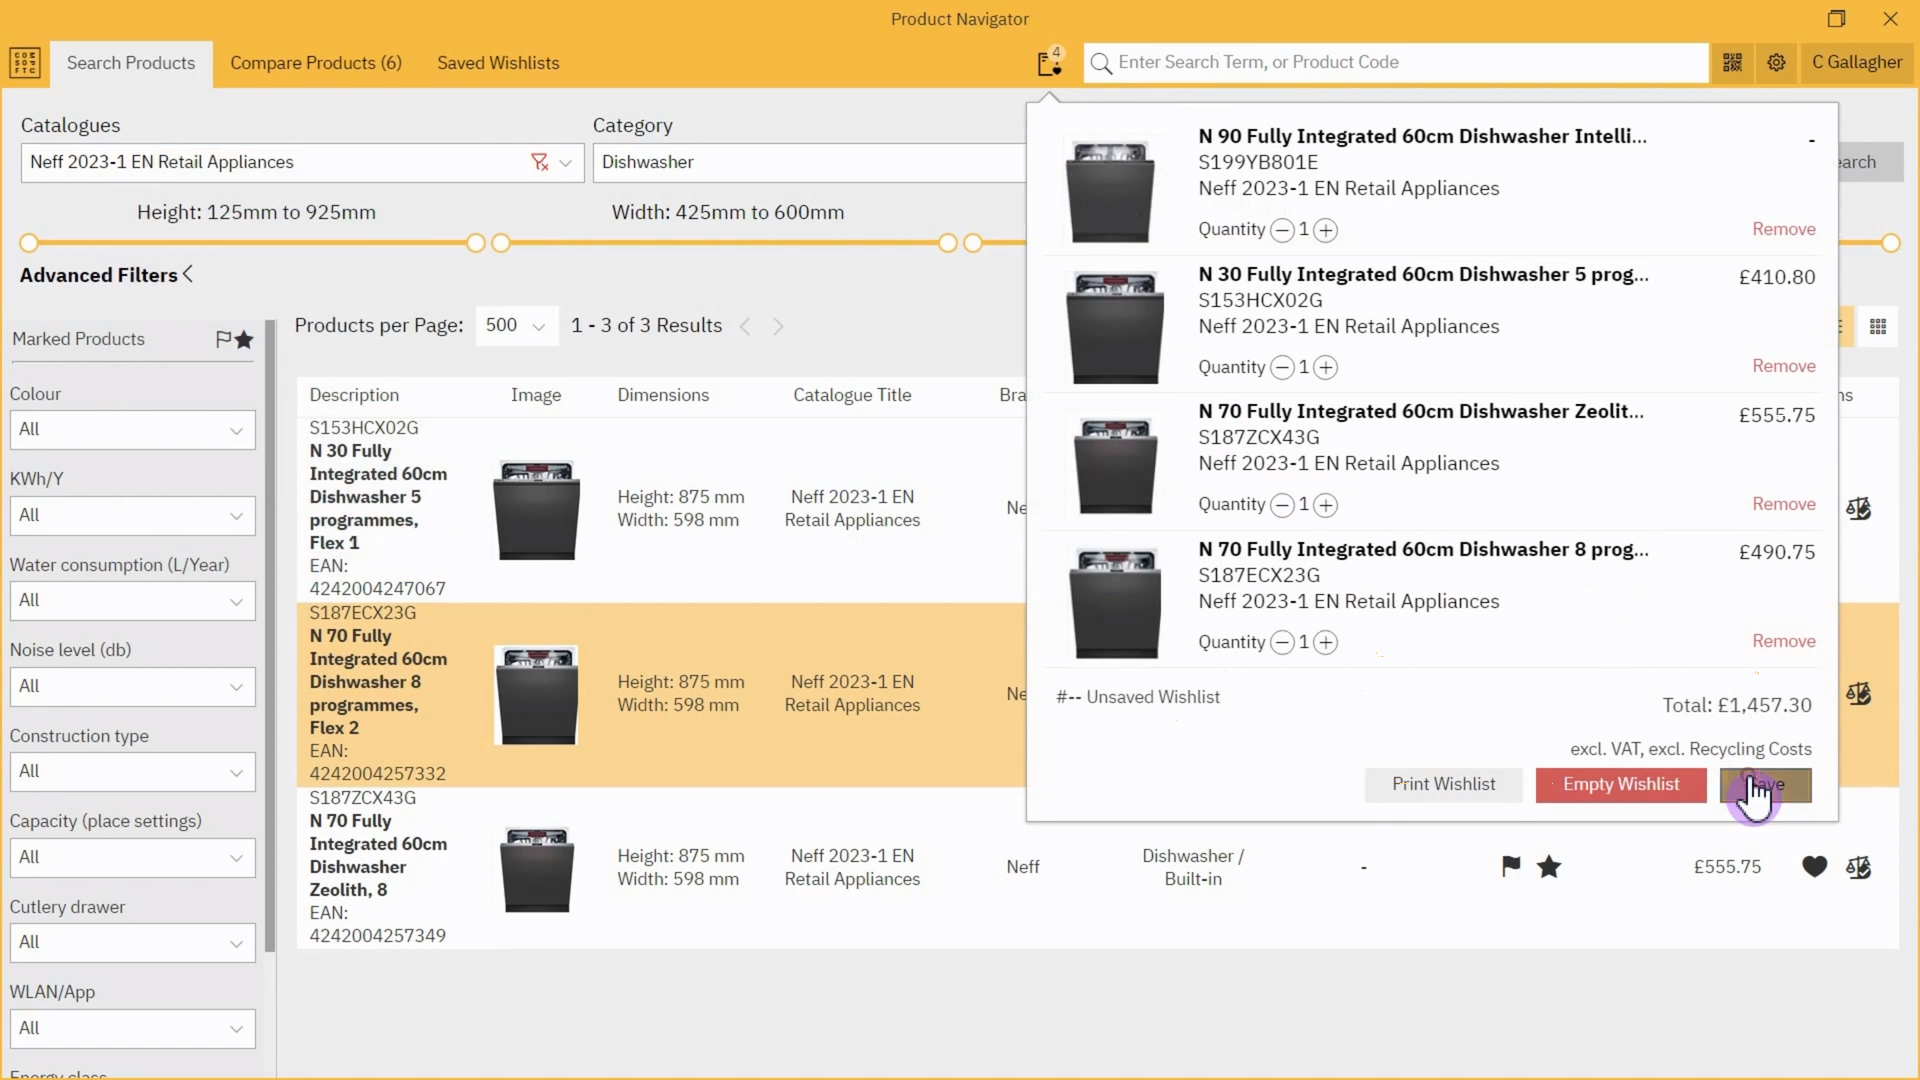1920x1080 pixels.
Task: Click the search magnifier icon
Action: pos(1101,63)
